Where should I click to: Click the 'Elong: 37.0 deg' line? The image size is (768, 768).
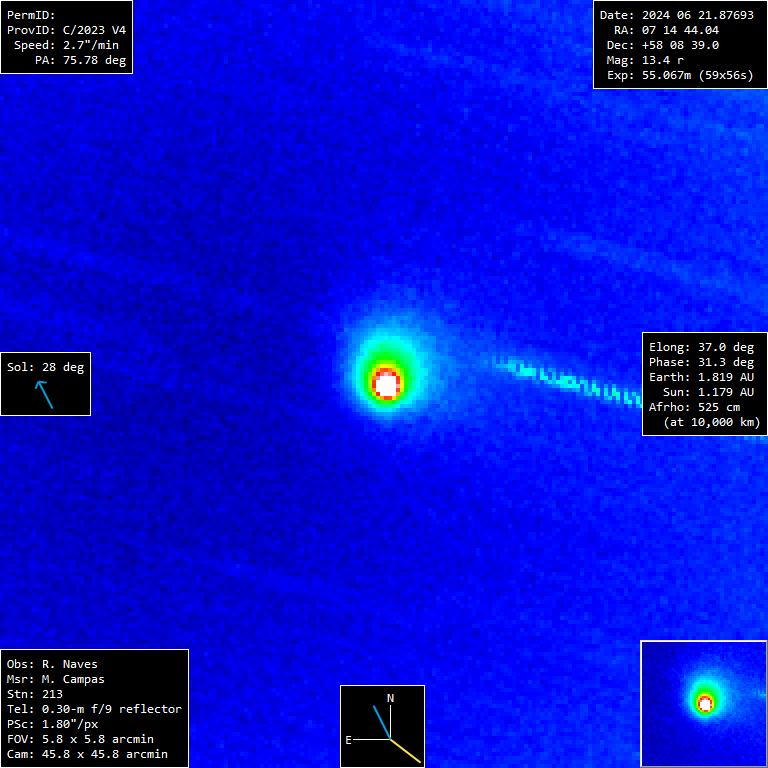(701, 347)
